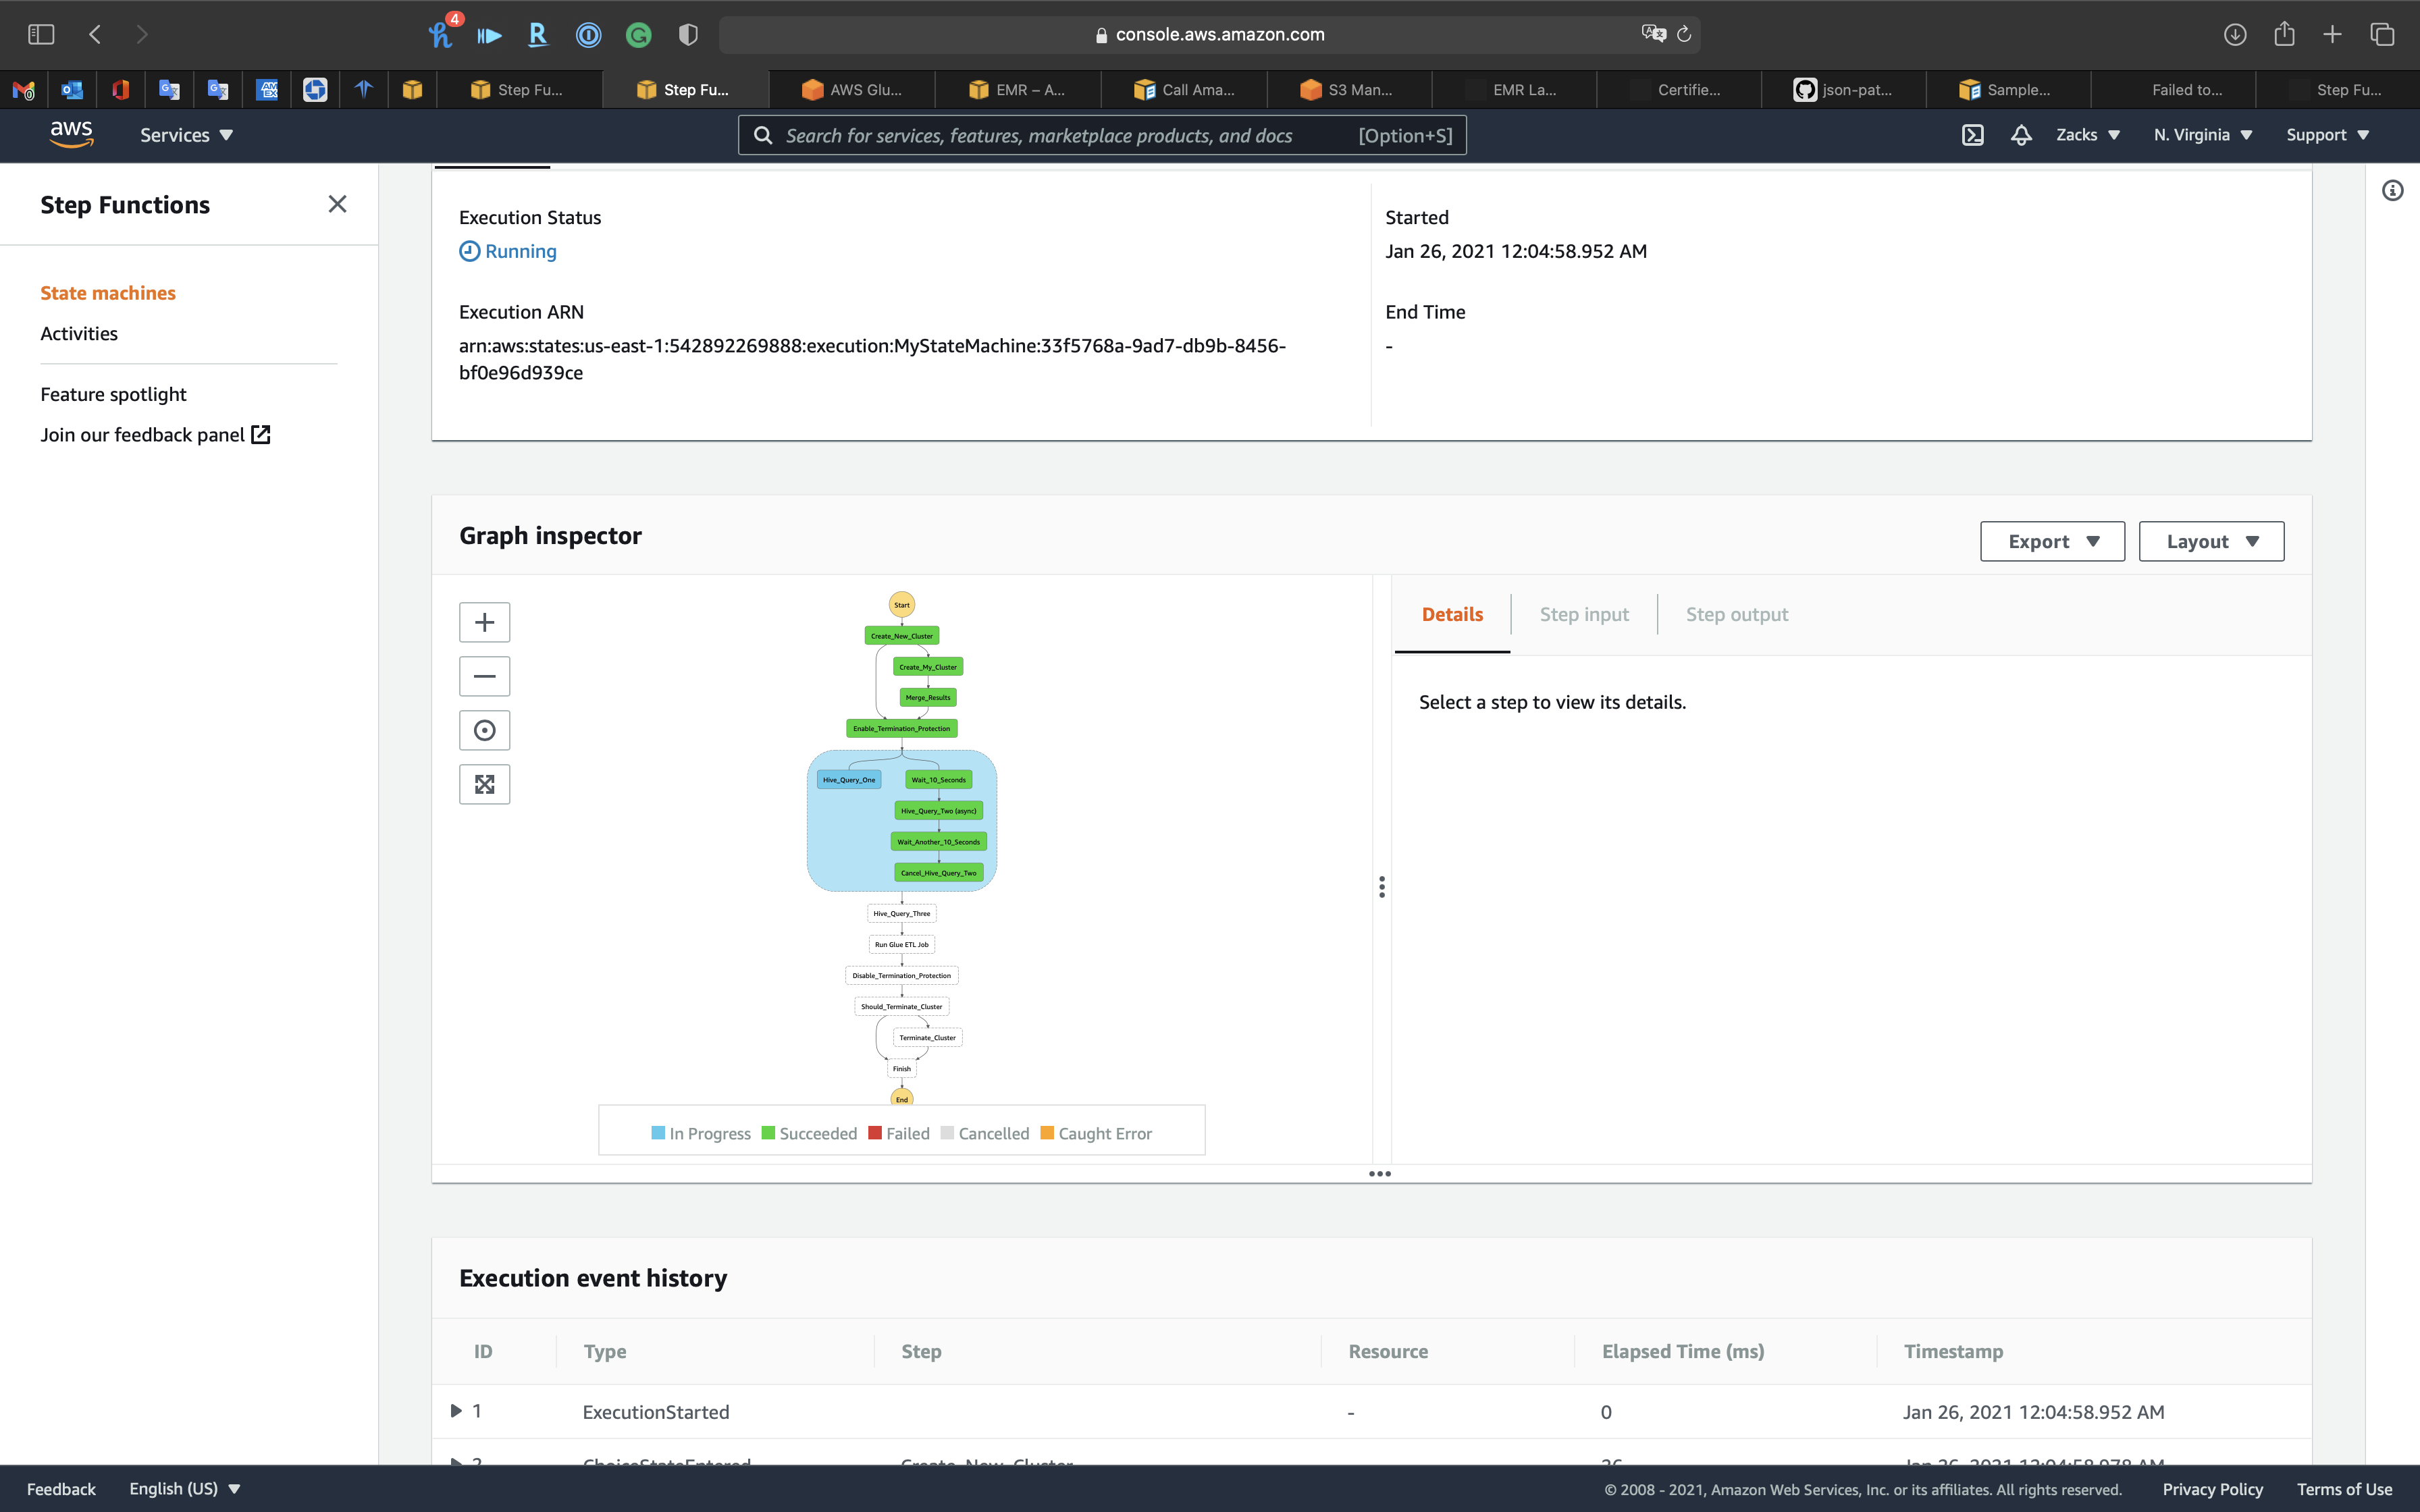
Task: Open the Export dropdown
Action: click(x=2052, y=541)
